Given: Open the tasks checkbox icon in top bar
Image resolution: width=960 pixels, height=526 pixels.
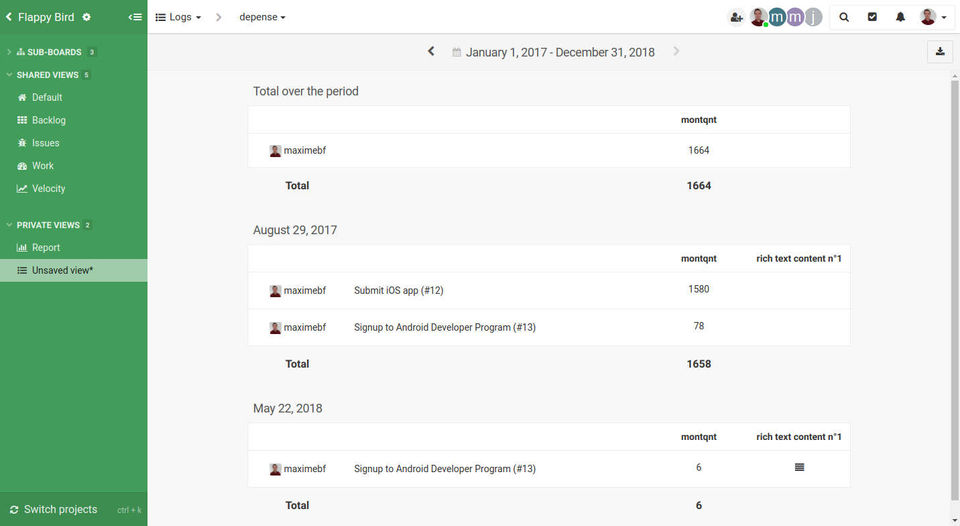Looking at the screenshot, I should (x=872, y=17).
